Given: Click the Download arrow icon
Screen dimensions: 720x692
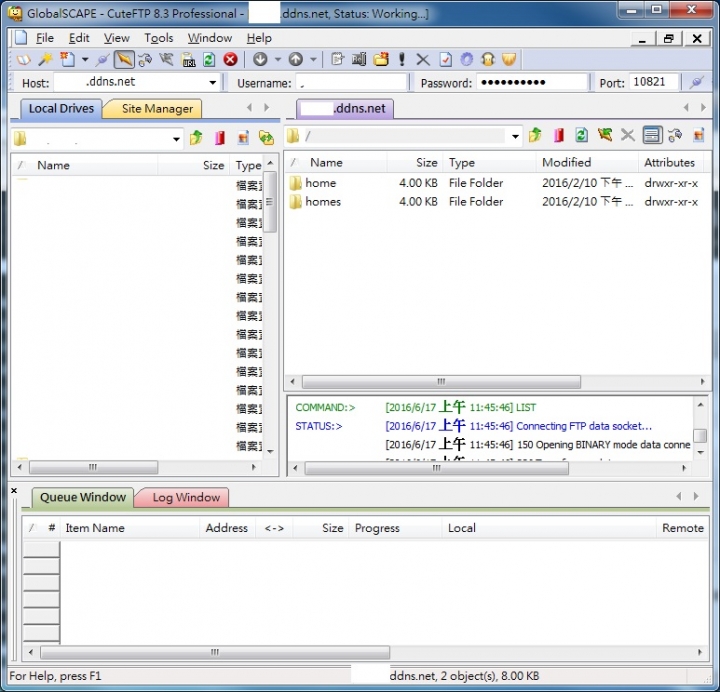Looking at the screenshot, I should click(260, 59).
